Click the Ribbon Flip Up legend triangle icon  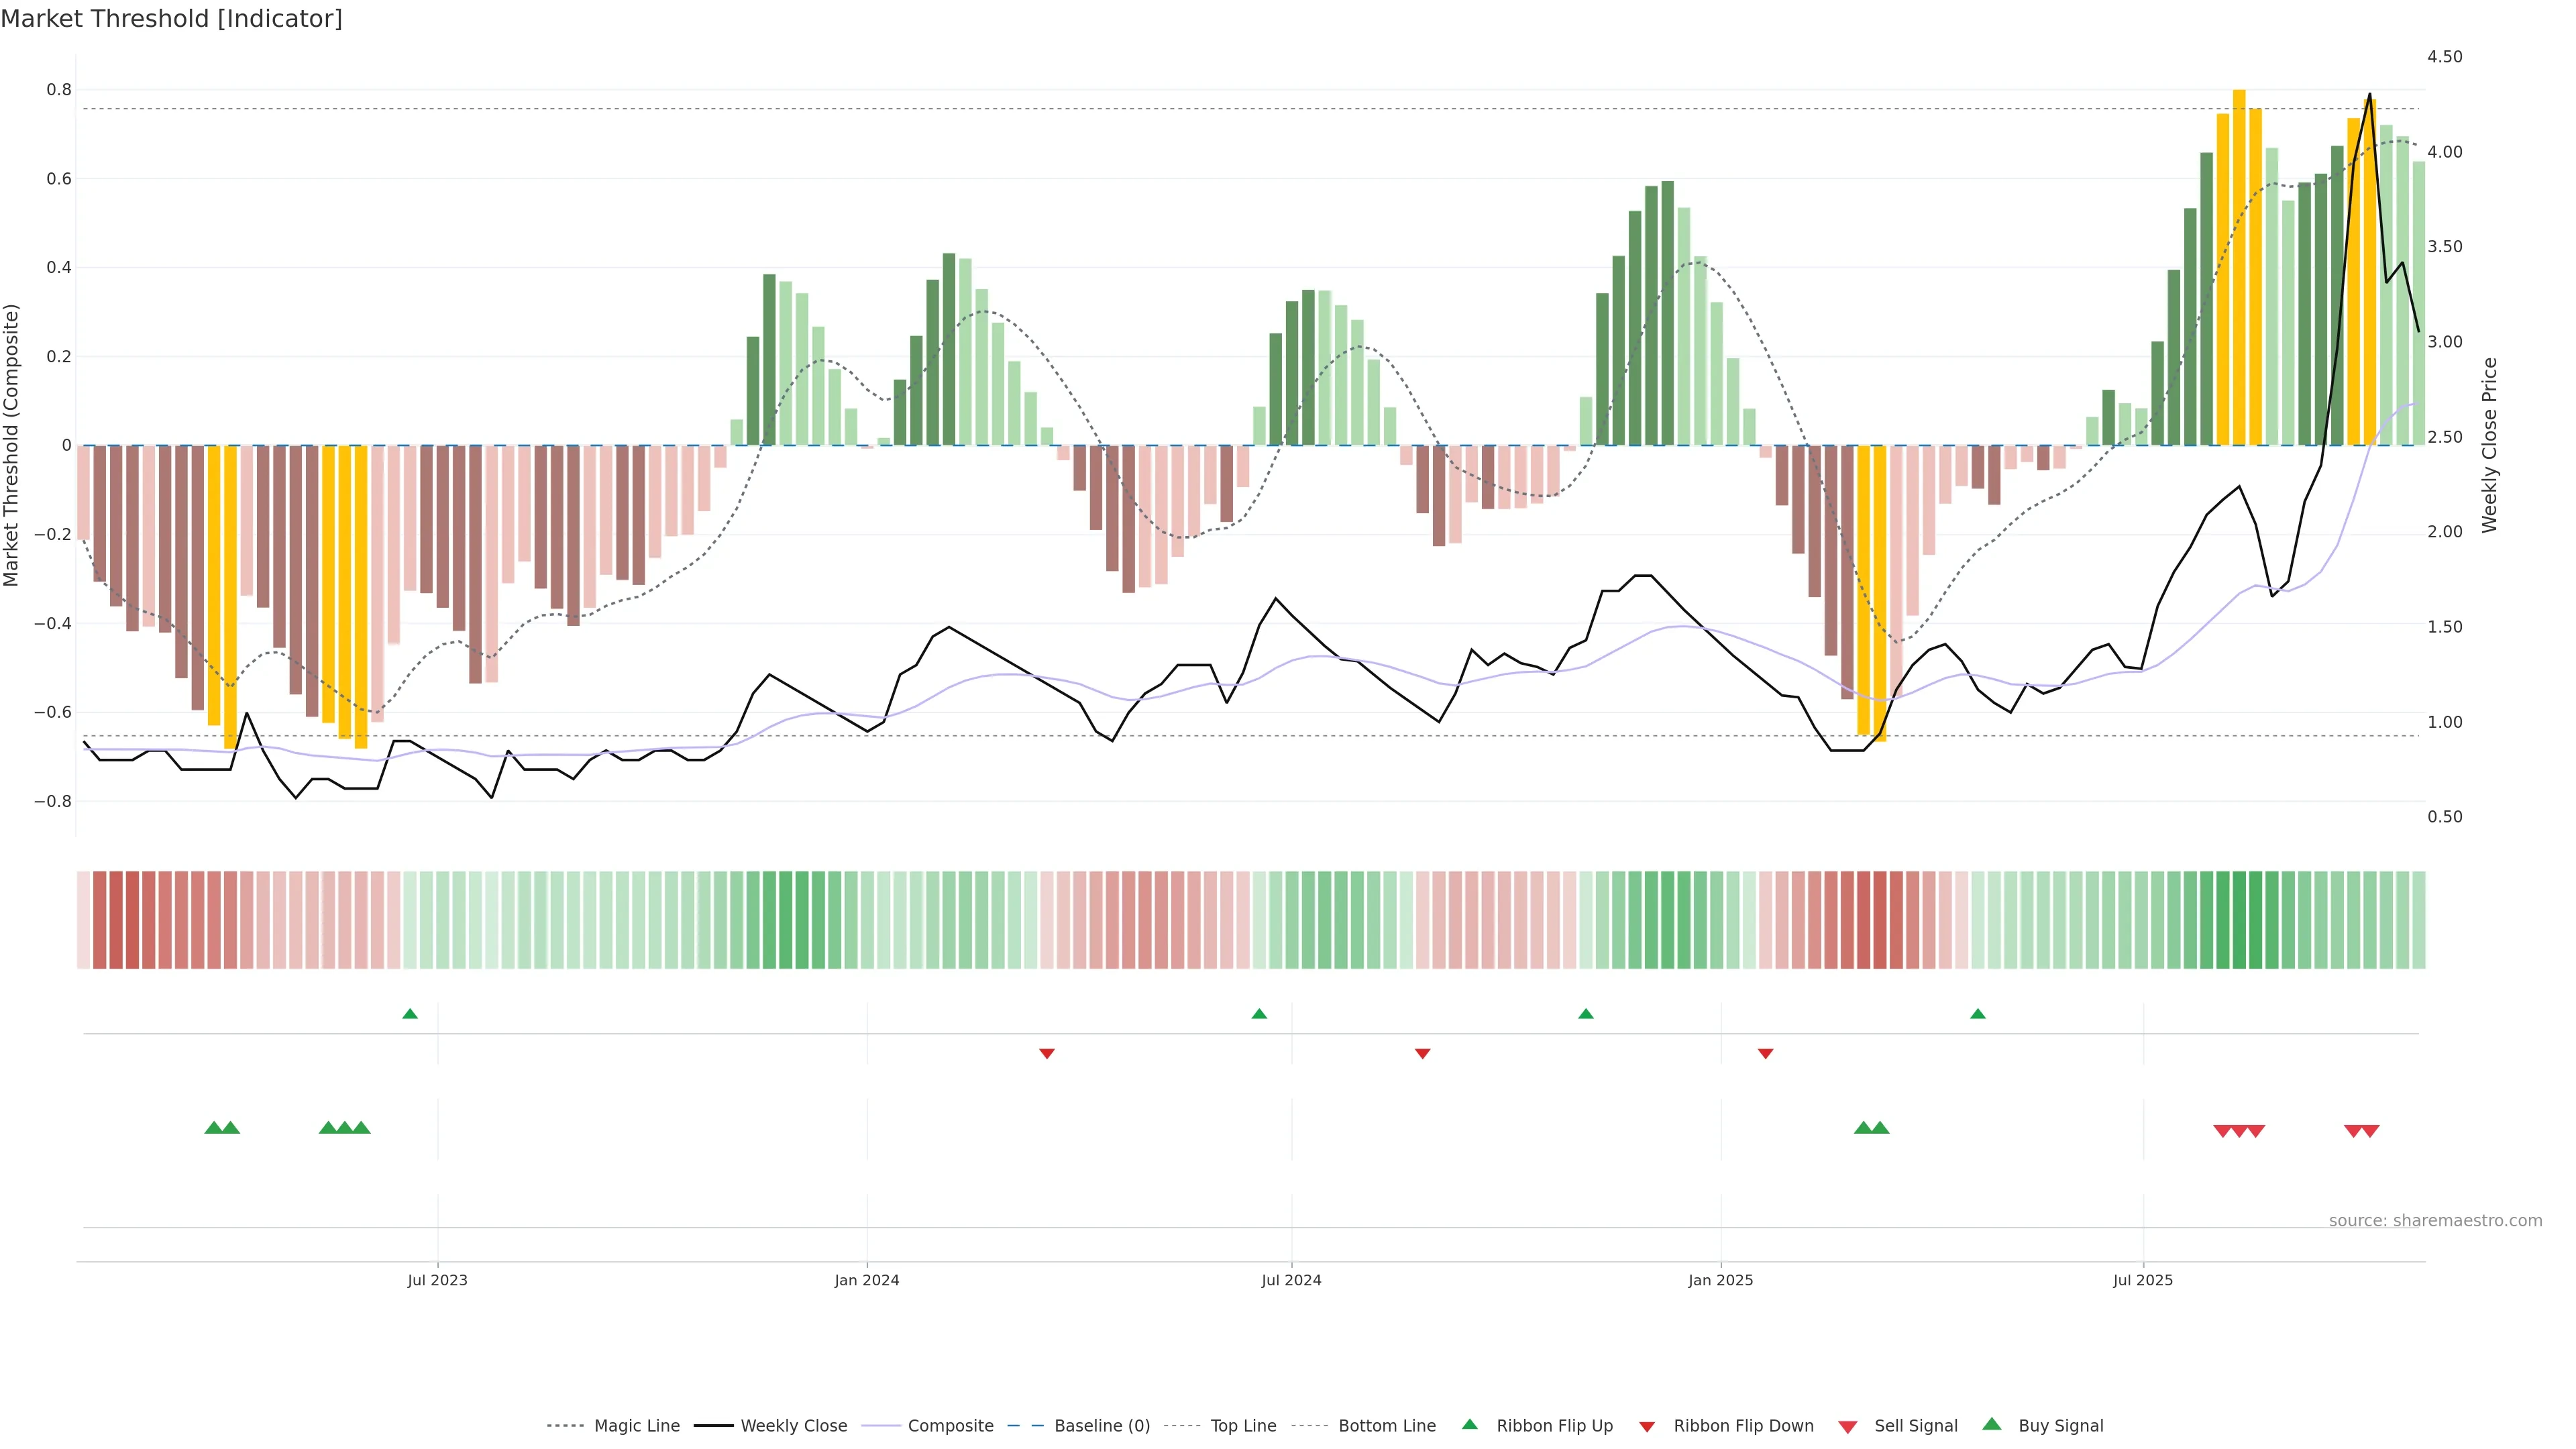tap(1469, 1424)
